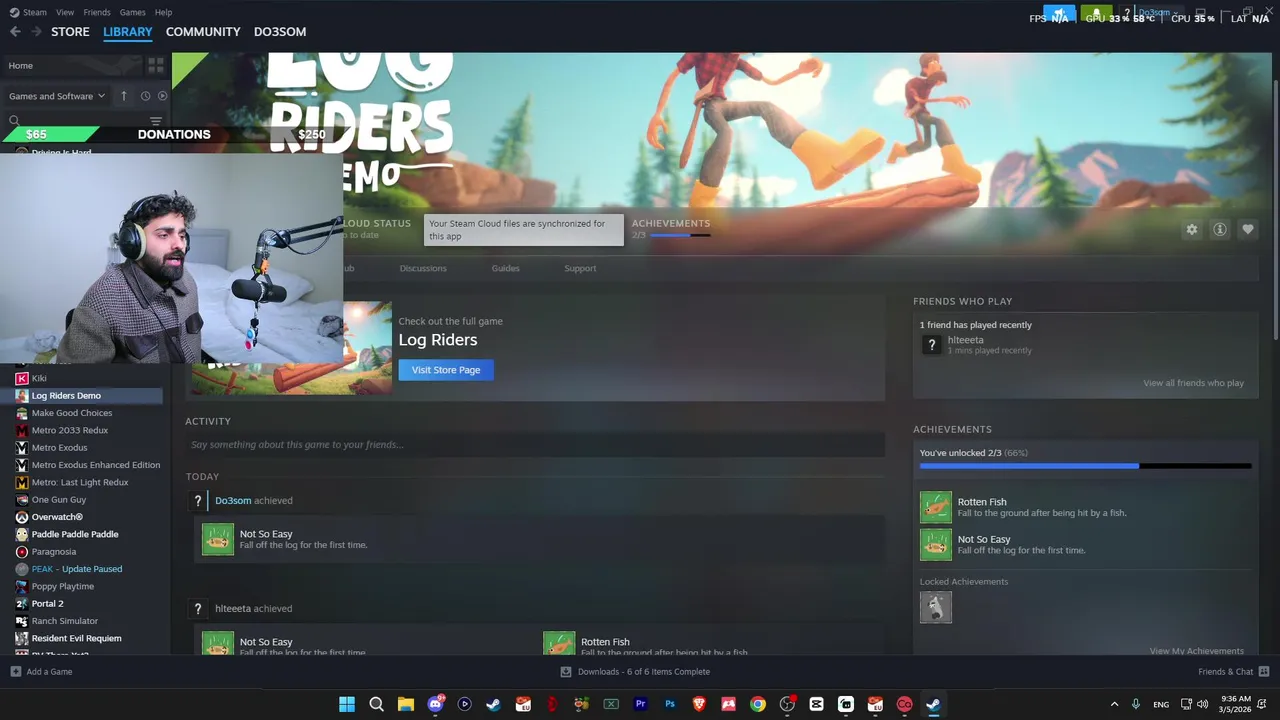Click the locked achievement thumbnail
The width and height of the screenshot is (1280, 720).
[x=936, y=607]
